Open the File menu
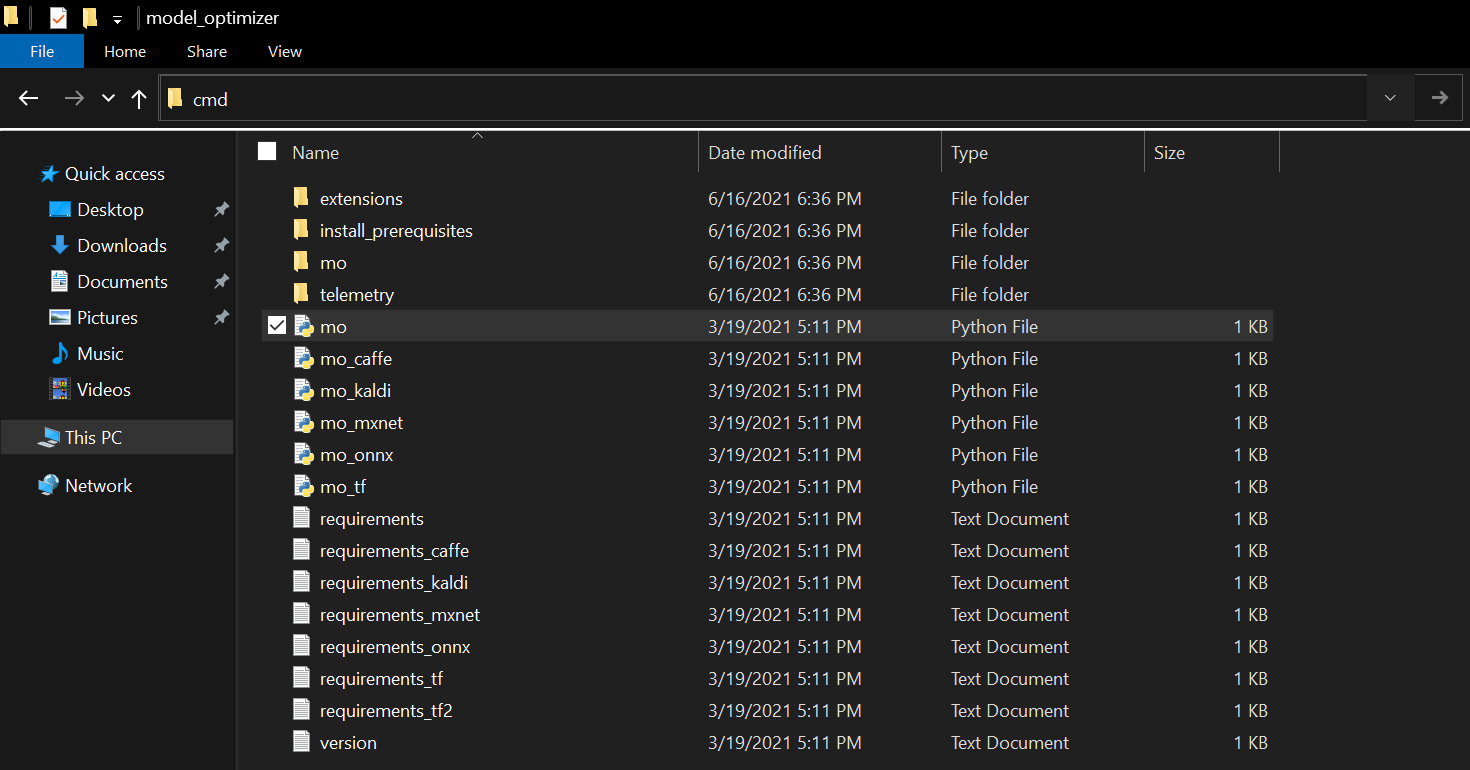This screenshot has width=1470, height=770. click(x=42, y=51)
